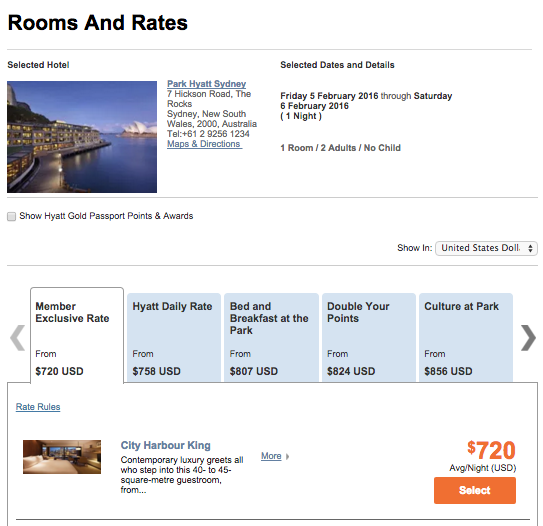This screenshot has height=526, width=543.
Task: Click the hotel telephone number
Action: 208,134
